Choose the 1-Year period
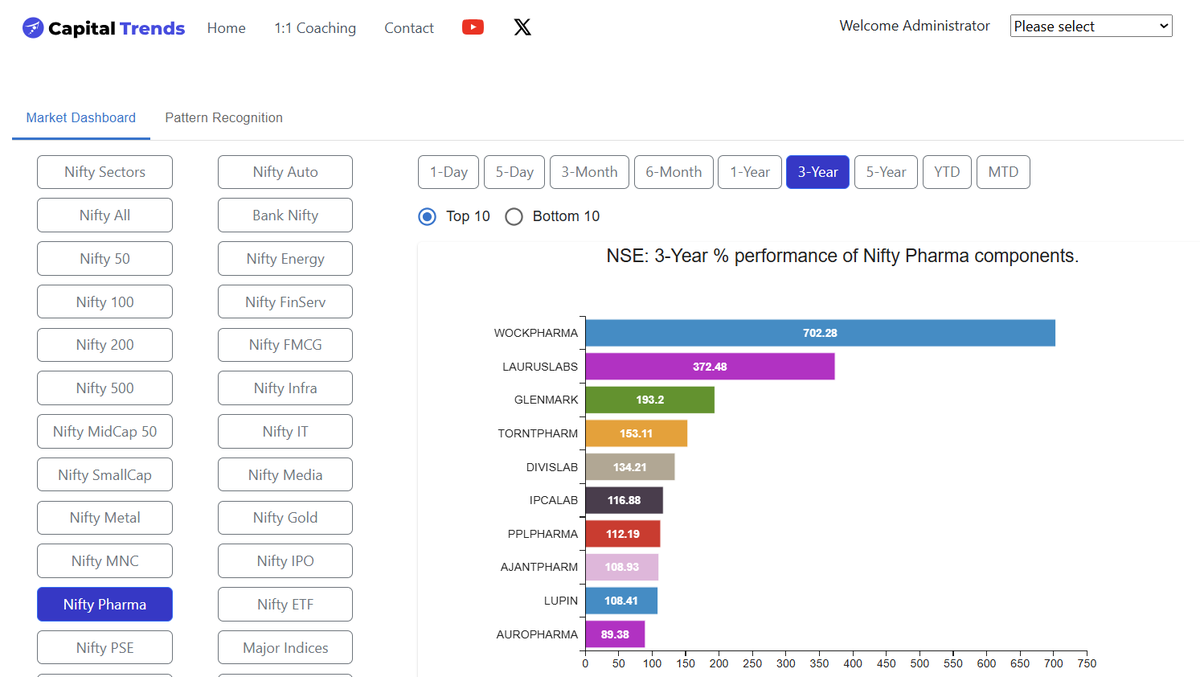The height and width of the screenshot is (677, 1200). 750,172
